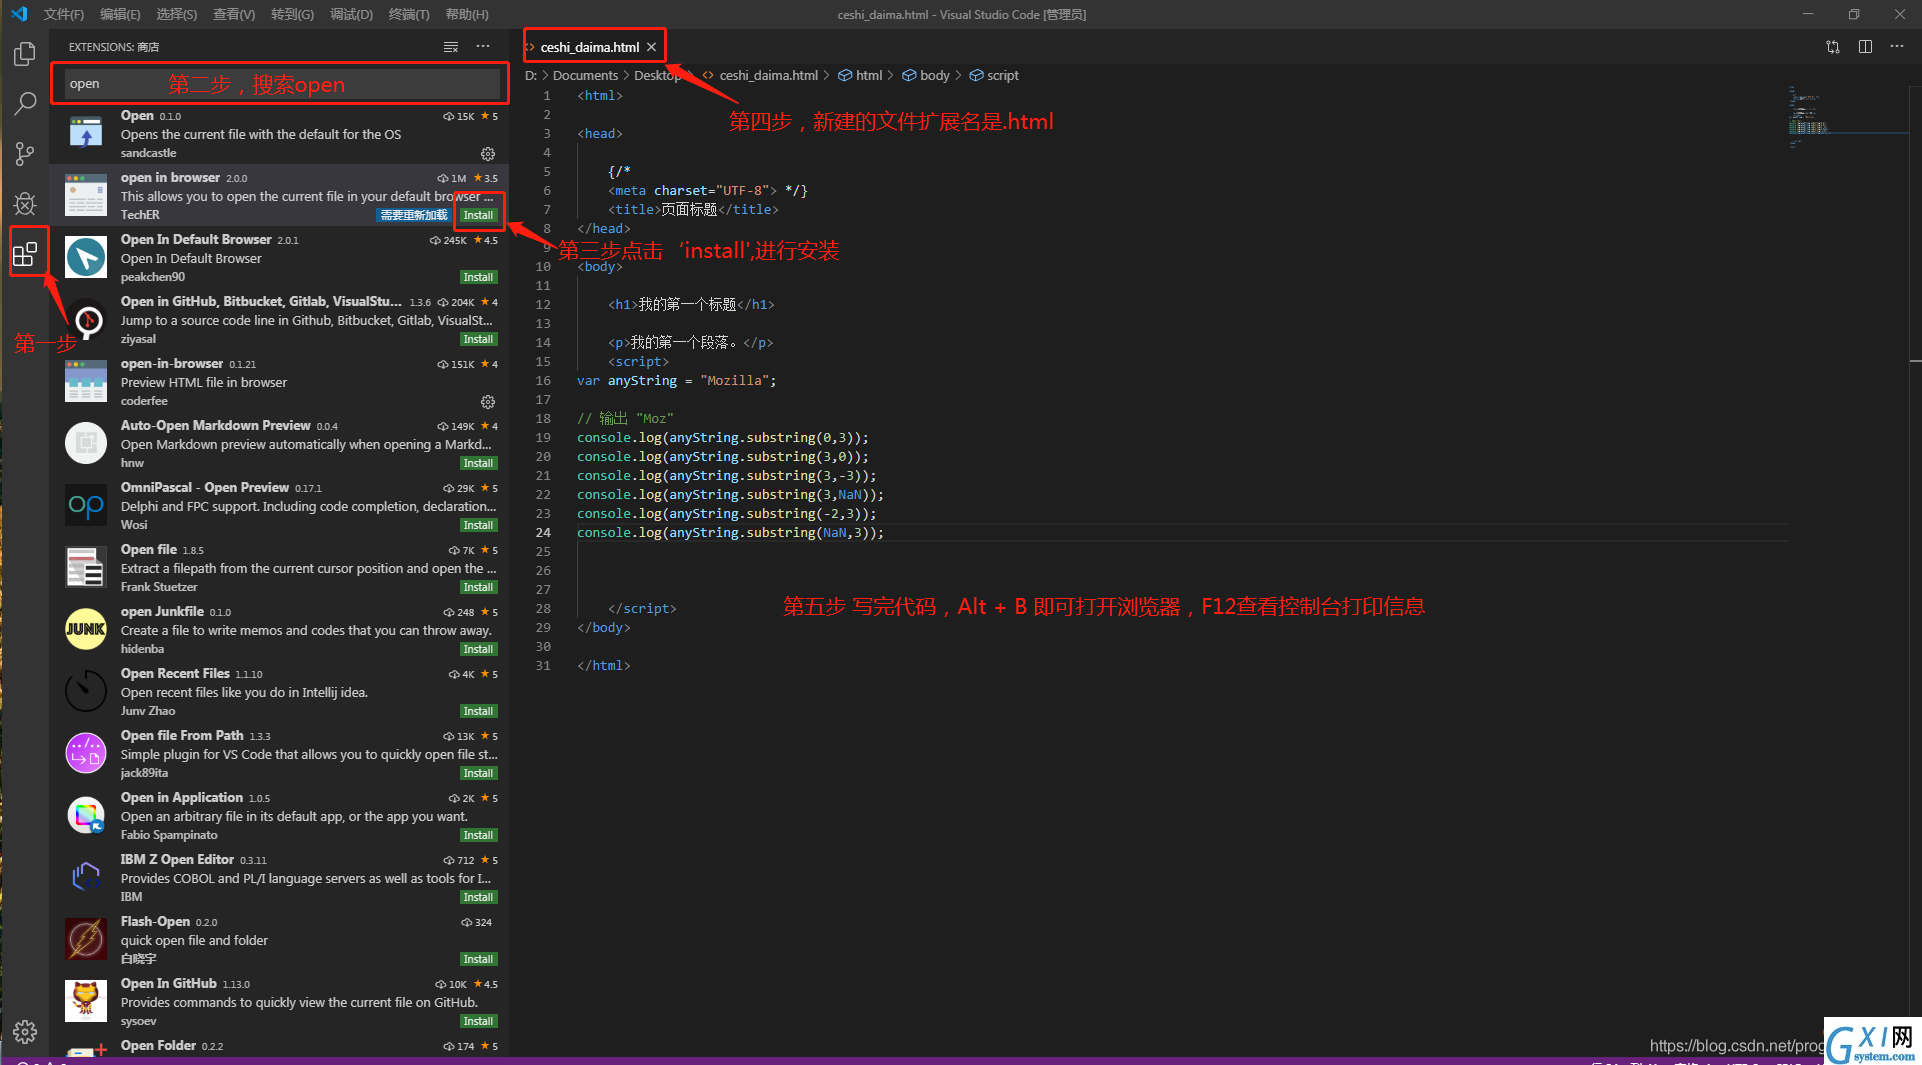Open the 文件(F) menu
This screenshot has width=1922, height=1065.
(x=64, y=14)
